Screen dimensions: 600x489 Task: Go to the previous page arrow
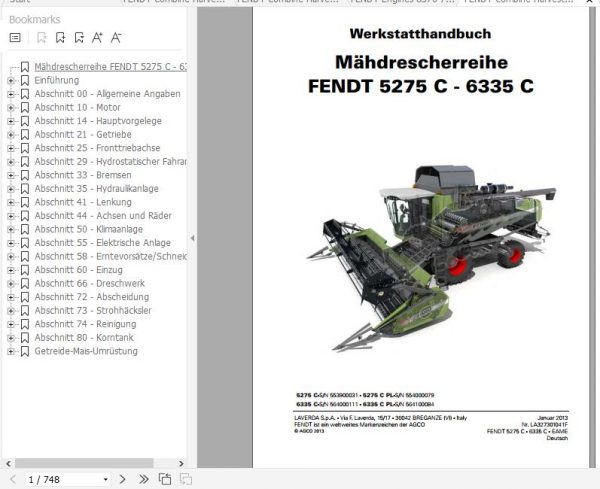click(13, 479)
